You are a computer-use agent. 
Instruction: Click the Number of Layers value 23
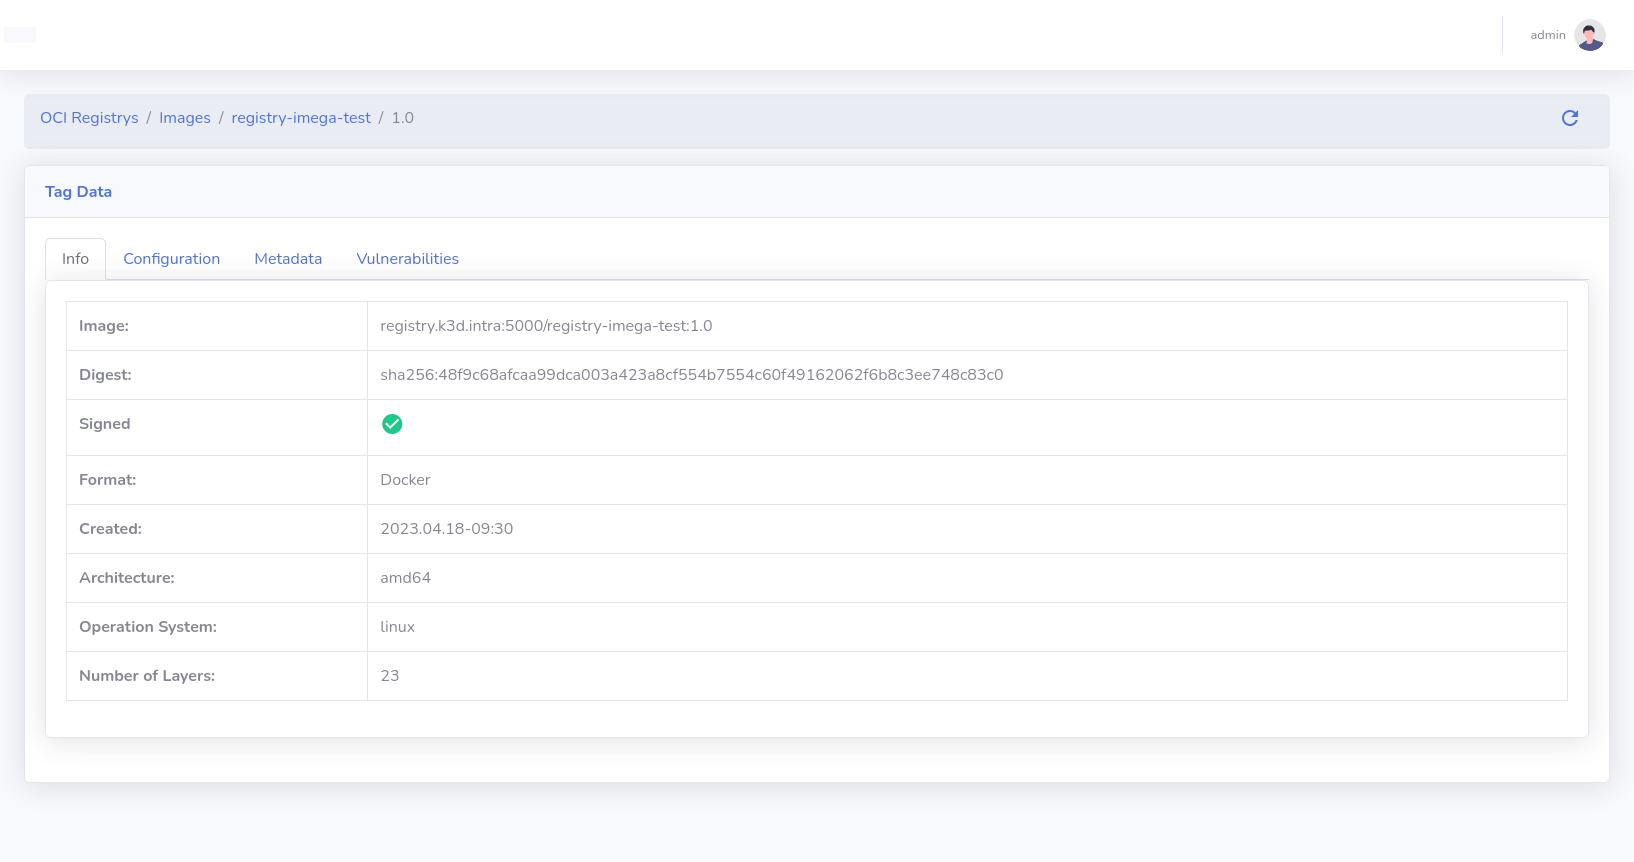pyautogui.click(x=390, y=676)
